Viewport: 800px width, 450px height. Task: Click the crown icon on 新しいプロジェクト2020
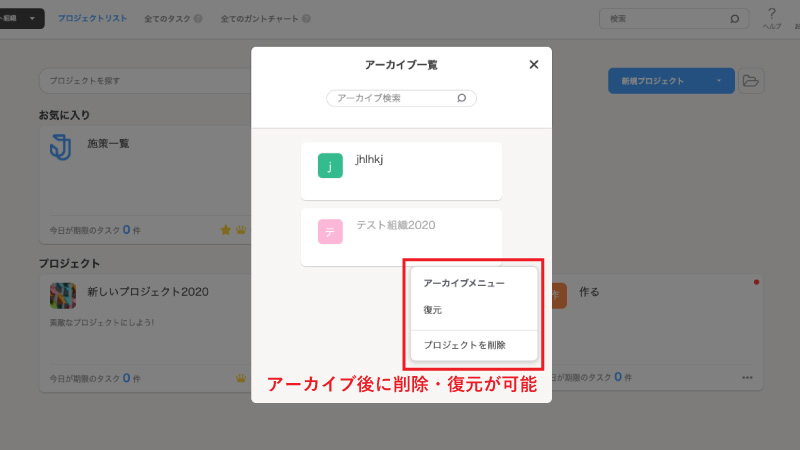point(240,378)
